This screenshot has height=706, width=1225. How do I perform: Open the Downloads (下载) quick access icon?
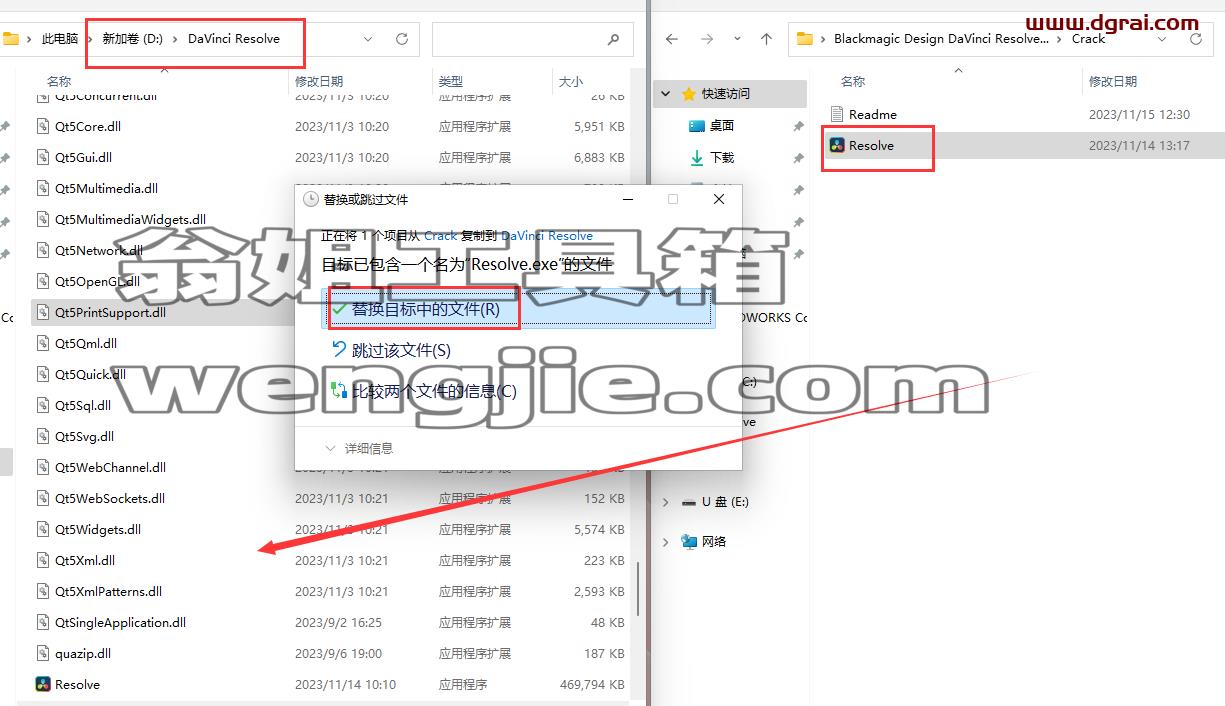[697, 157]
